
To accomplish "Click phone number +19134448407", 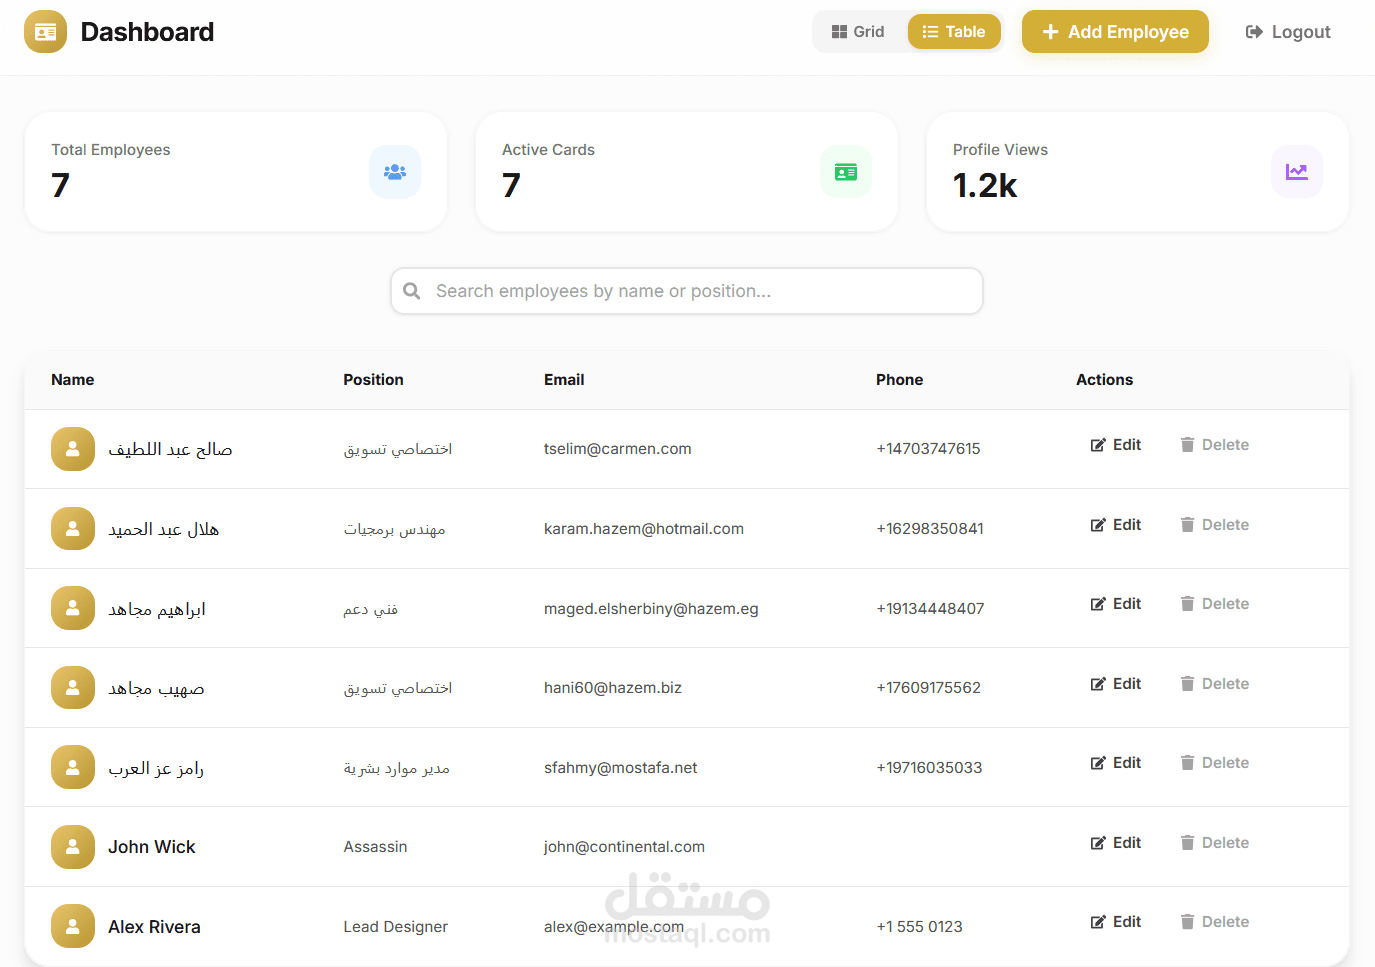I will [x=930, y=609].
